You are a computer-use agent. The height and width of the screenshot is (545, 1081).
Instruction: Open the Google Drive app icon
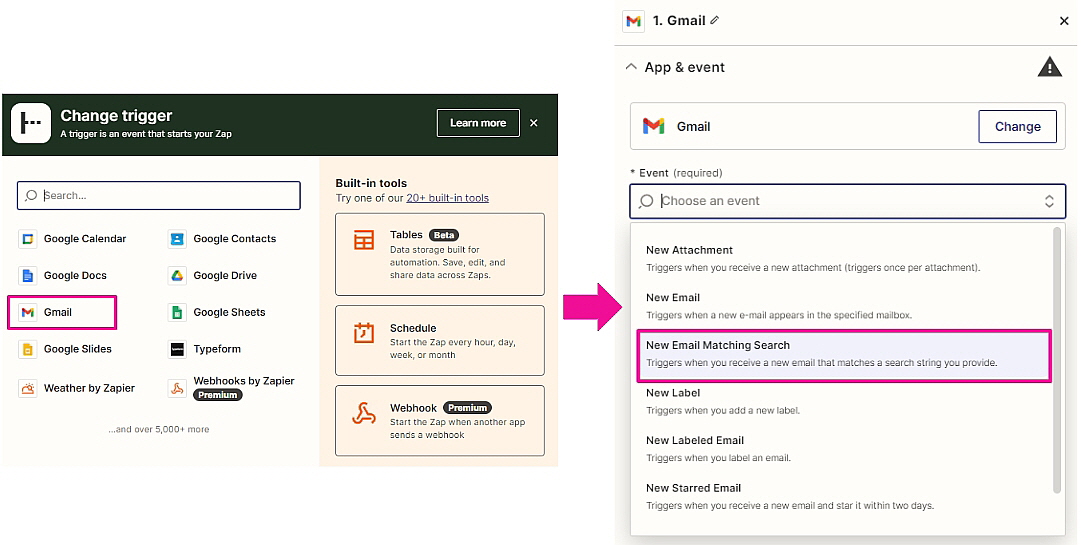click(x=177, y=276)
